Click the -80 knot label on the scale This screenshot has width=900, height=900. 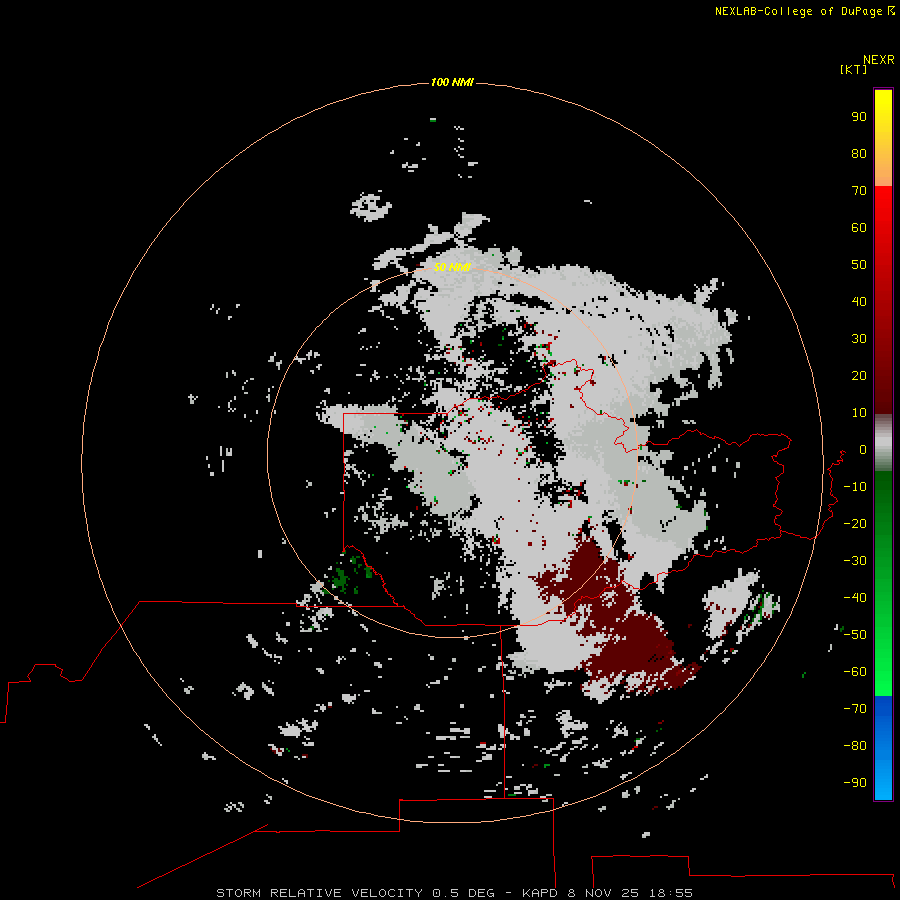pos(855,746)
